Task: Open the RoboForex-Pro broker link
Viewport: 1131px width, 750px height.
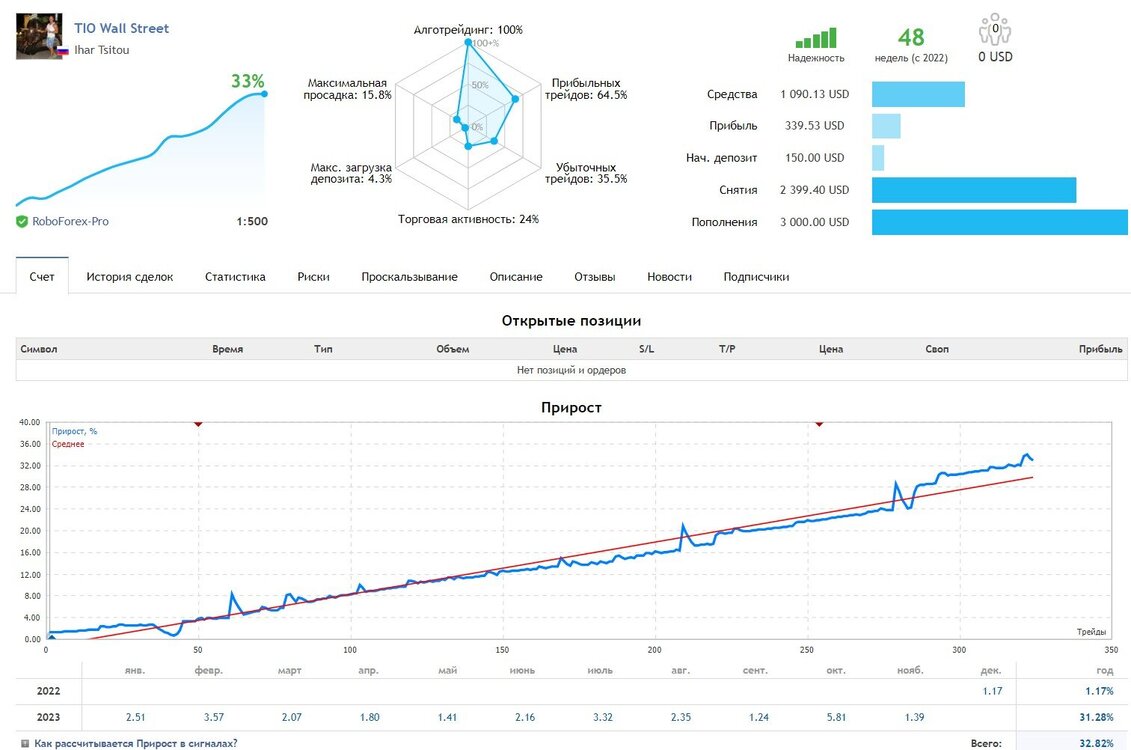Action: coord(70,221)
